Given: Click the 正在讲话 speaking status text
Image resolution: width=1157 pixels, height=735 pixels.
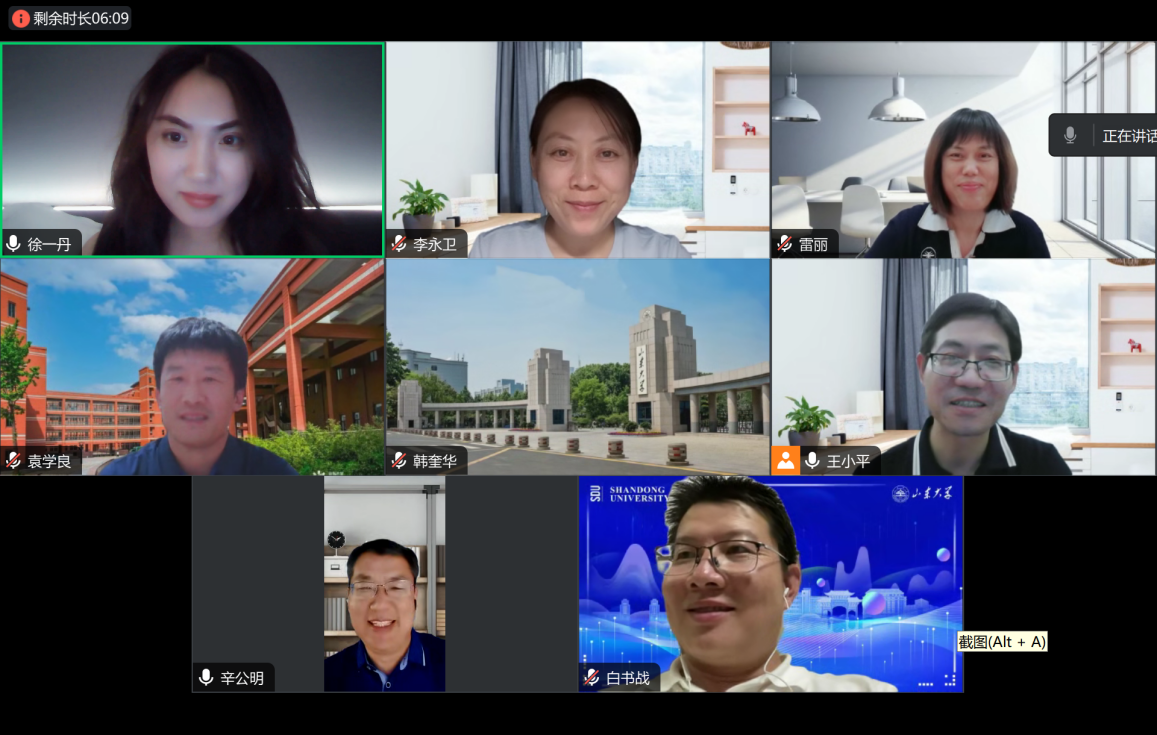Looking at the screenshot, I should (1129, 136).
